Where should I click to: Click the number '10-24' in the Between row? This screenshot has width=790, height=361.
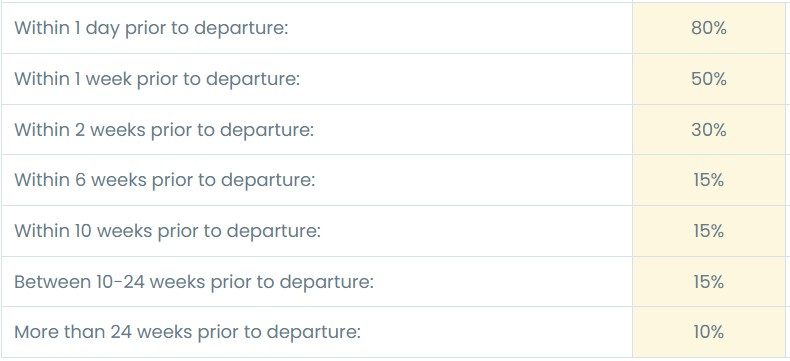coord(120,282)
